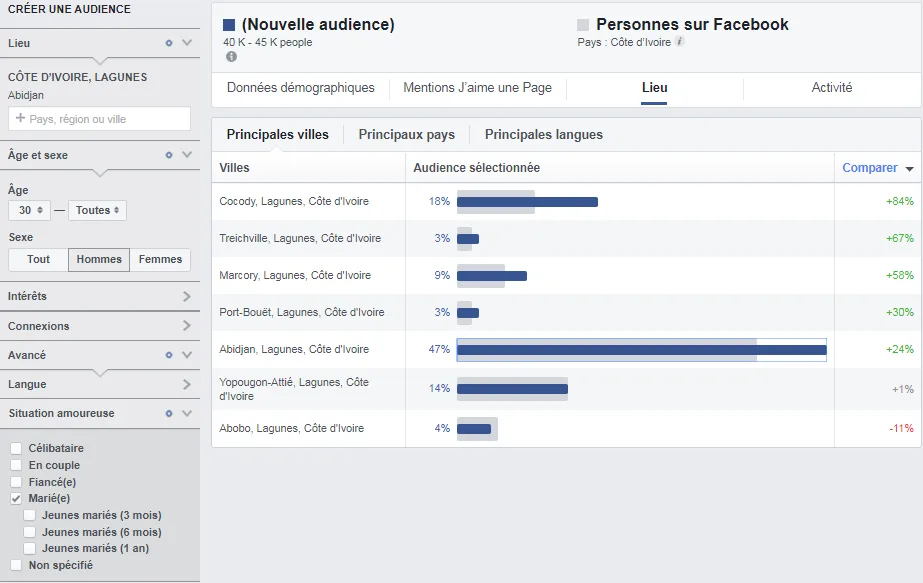
Task: Click the info icon under Nouvelle audience
Action: pos(231,57)
